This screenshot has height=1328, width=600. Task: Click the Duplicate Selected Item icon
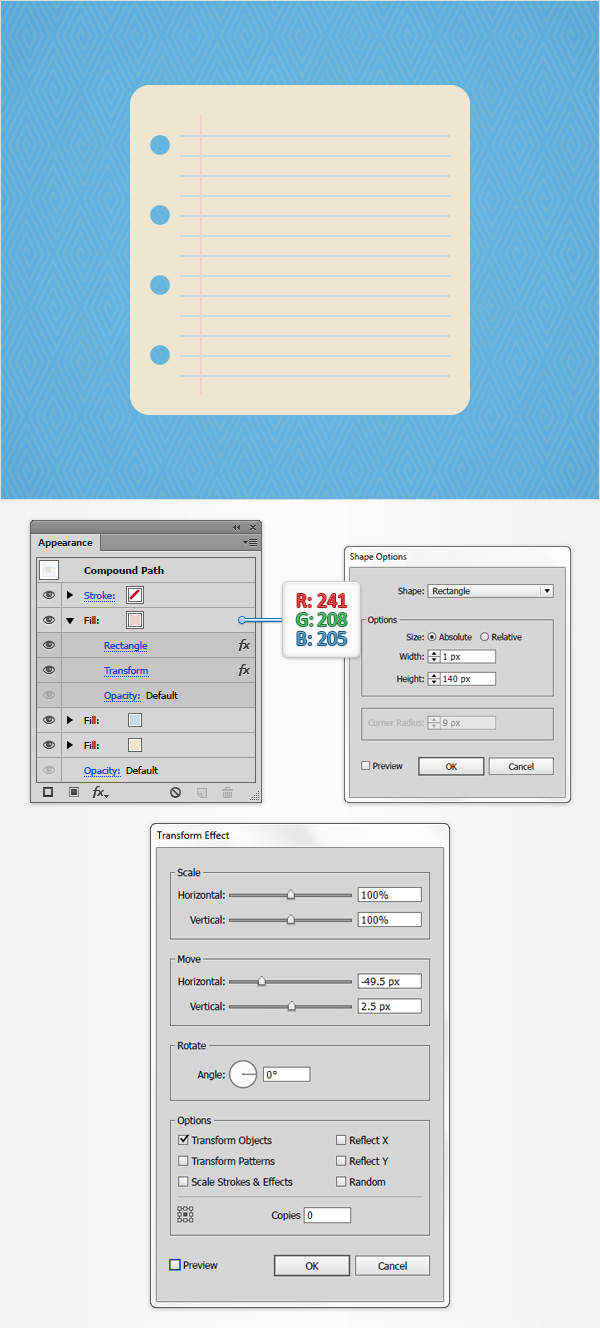click(202, 792)
